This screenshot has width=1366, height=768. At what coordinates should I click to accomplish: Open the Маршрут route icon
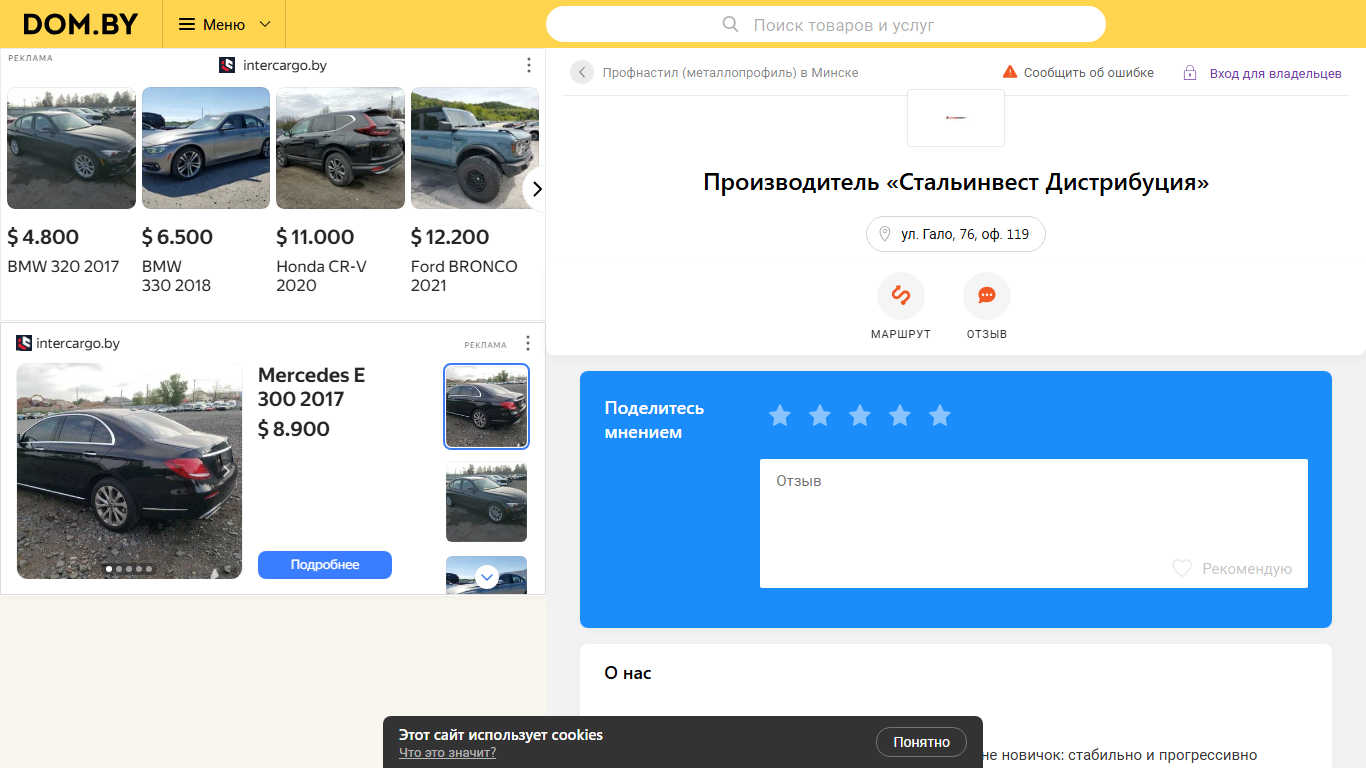(901, 296)
